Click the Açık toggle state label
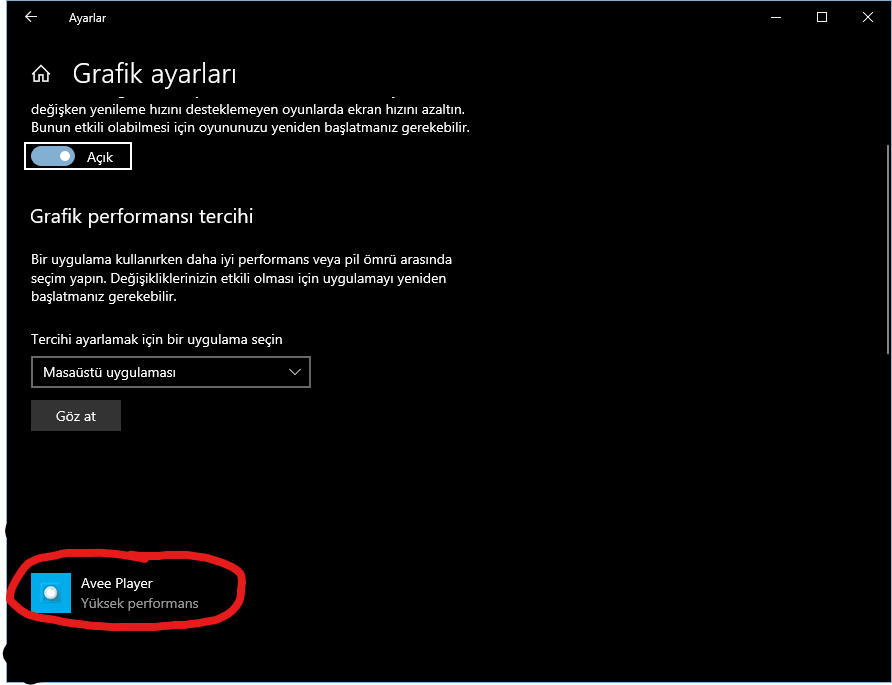 pyautogui.click(x=100, y=157)
